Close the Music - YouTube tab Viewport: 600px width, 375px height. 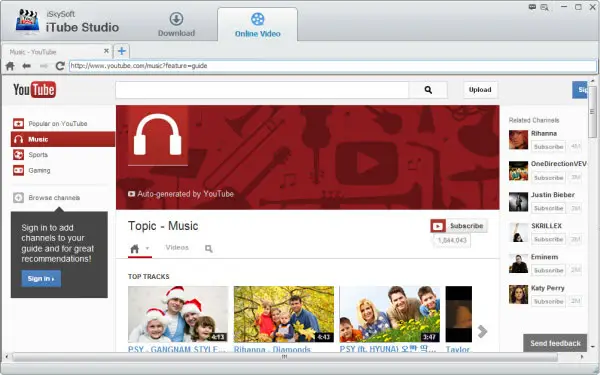106,51
